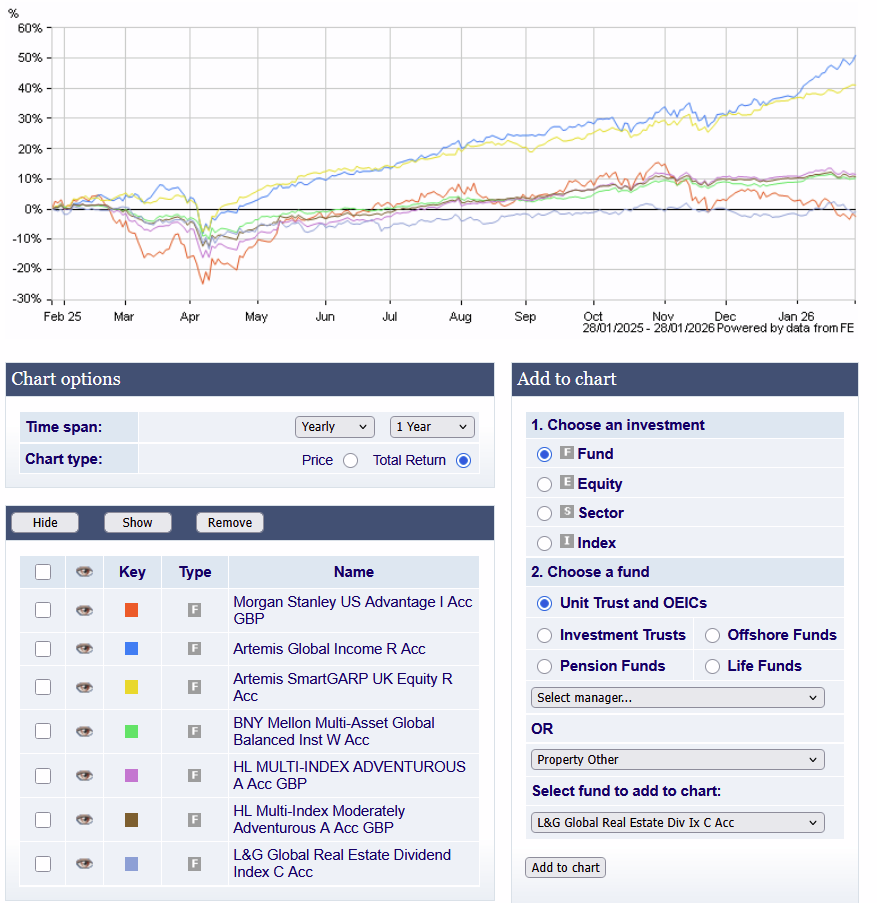Click the yellow key swatch for Artemis SmartGARP
The image size is (877, 903).
pyautogui.click(x=131, y=687)
